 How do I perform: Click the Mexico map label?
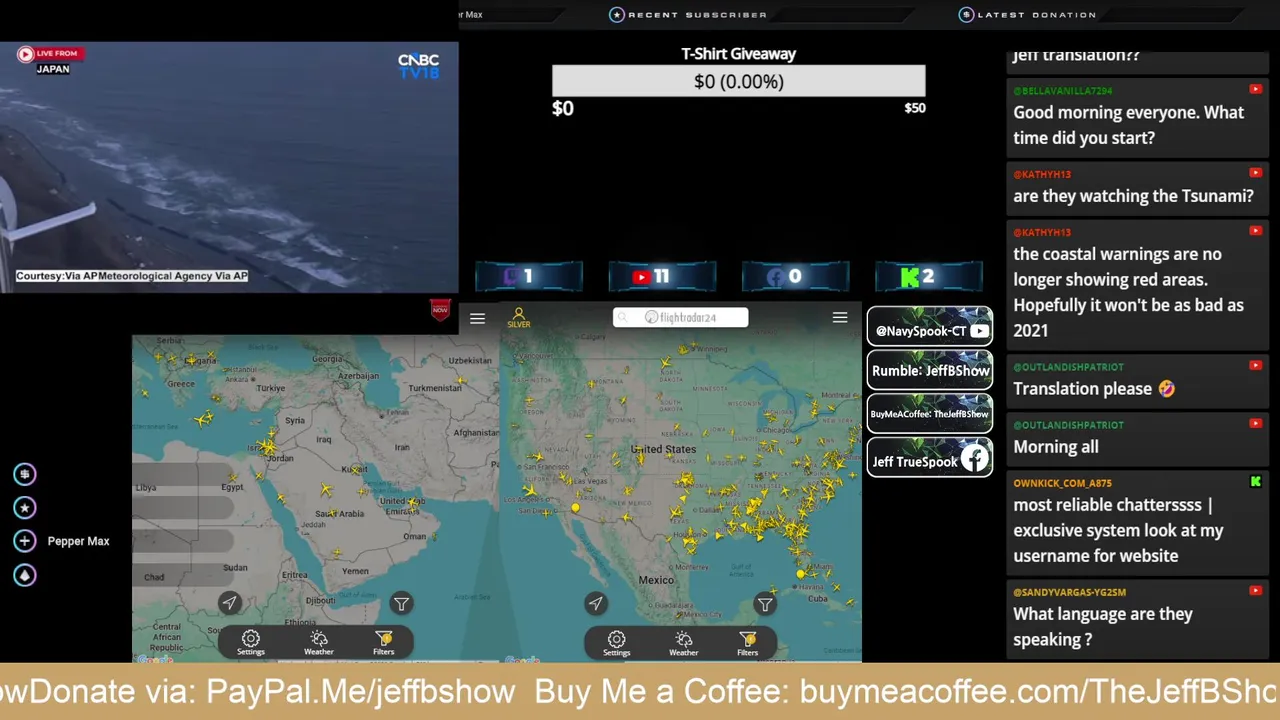(x=656, y=580)
